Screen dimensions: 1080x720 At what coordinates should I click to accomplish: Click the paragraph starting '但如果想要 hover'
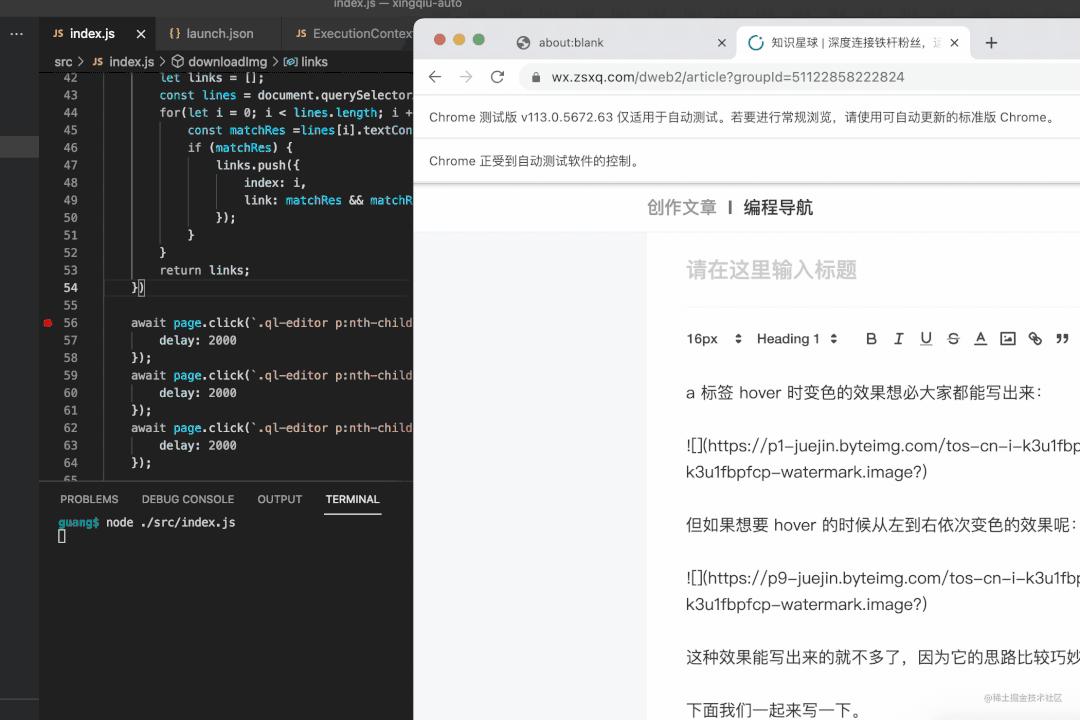881,525
